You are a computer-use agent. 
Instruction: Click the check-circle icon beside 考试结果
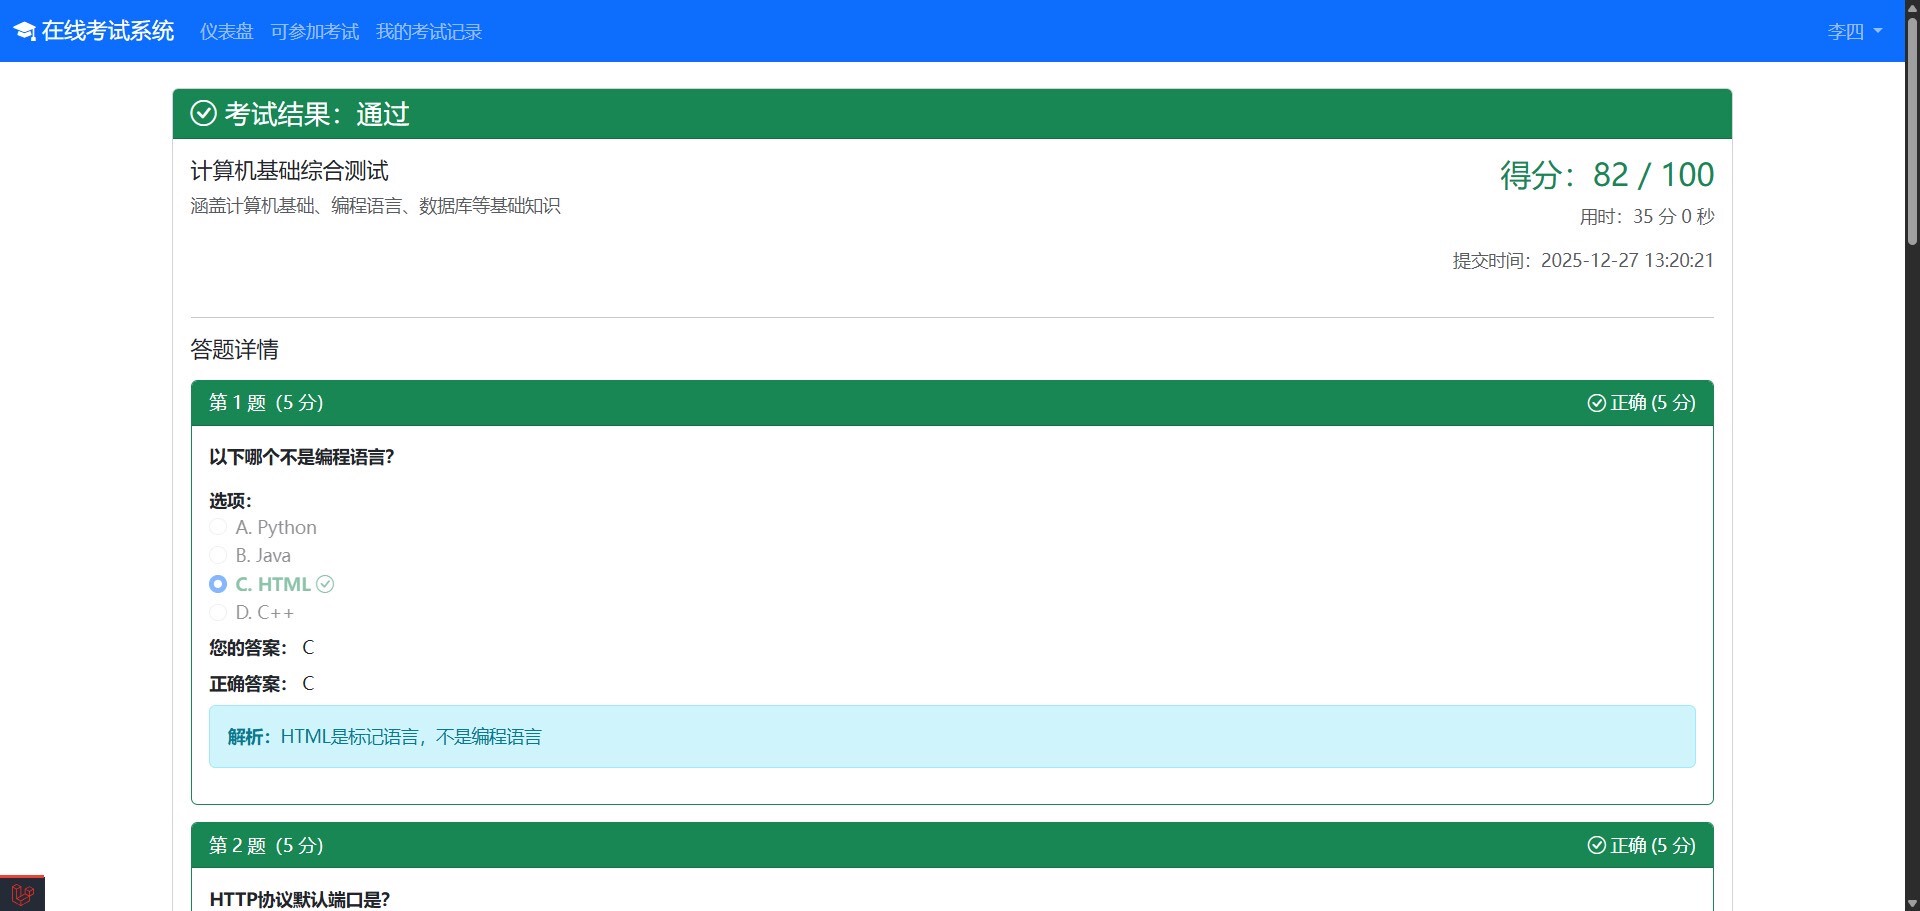[x=203, y=114]
